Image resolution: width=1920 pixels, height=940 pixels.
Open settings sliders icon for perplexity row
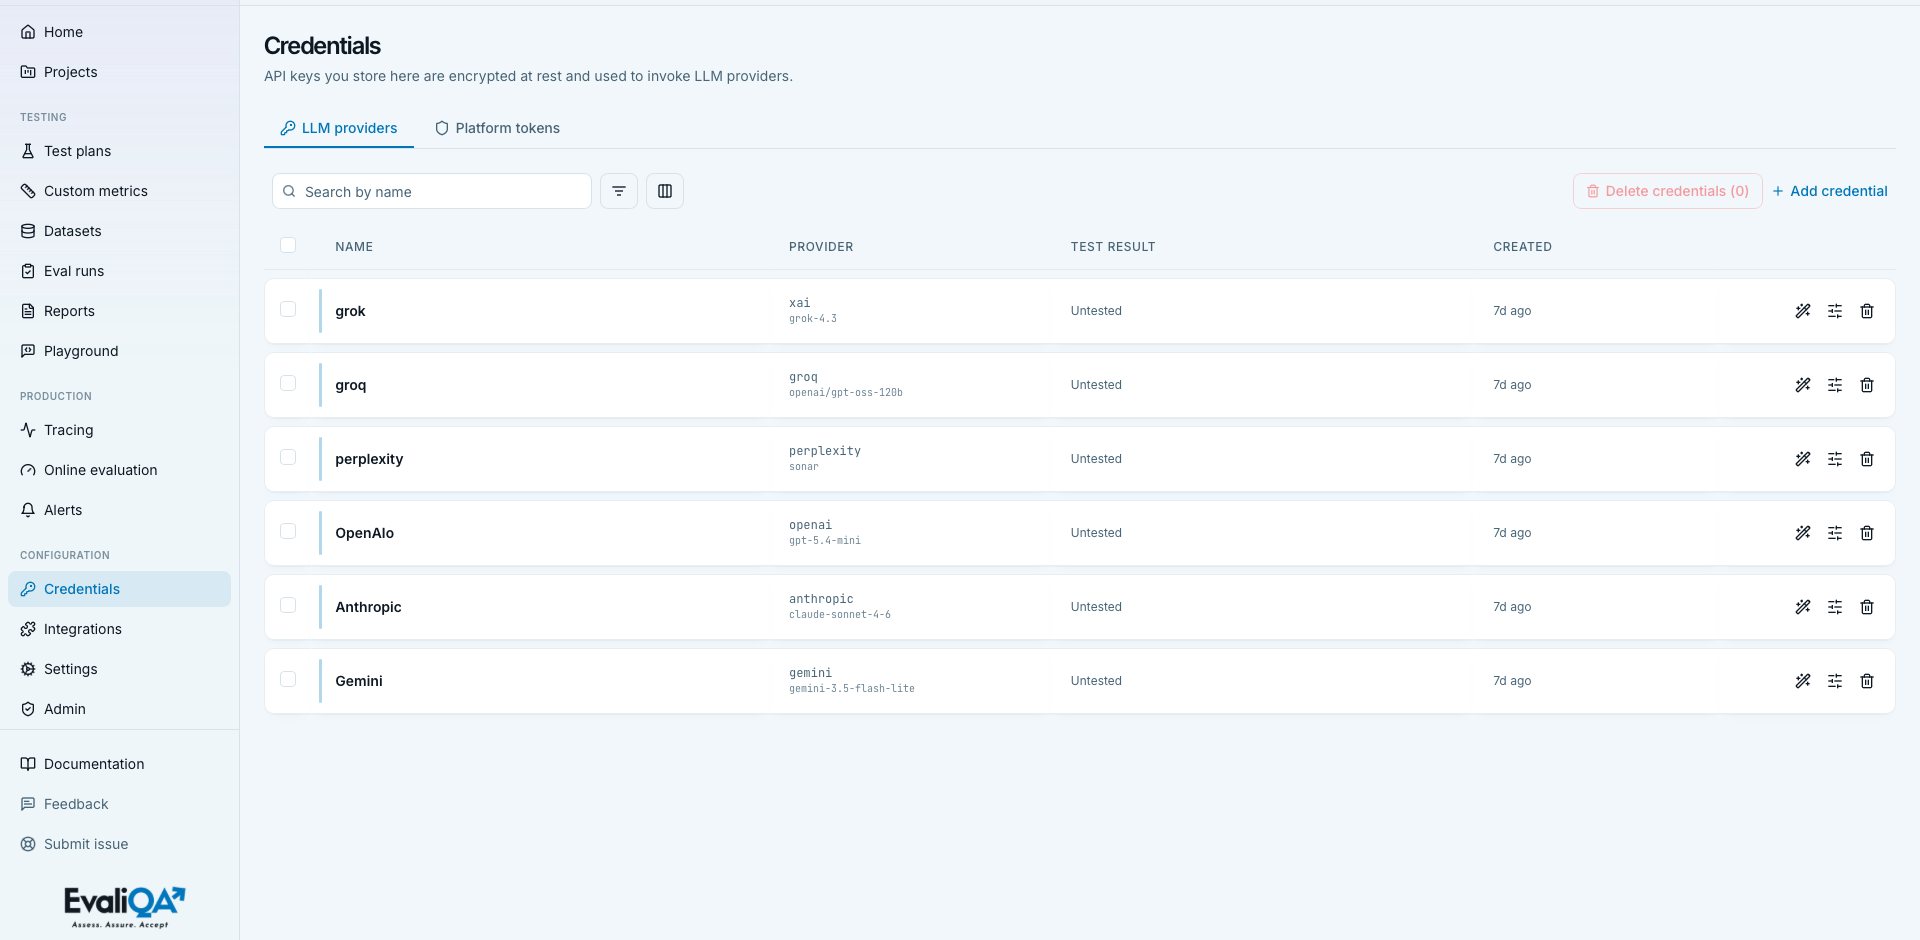click(1835, 459)
